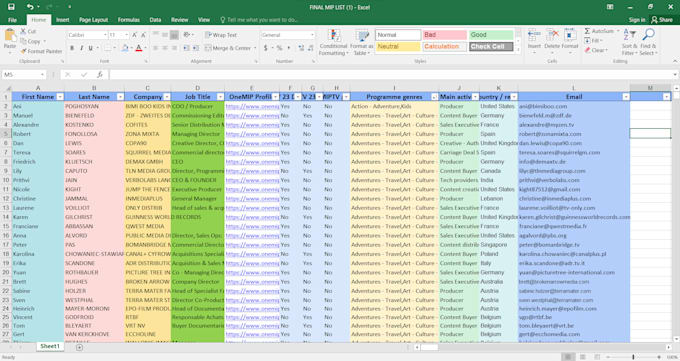
Task: Apply Percent style format
Action: [280, 48]
